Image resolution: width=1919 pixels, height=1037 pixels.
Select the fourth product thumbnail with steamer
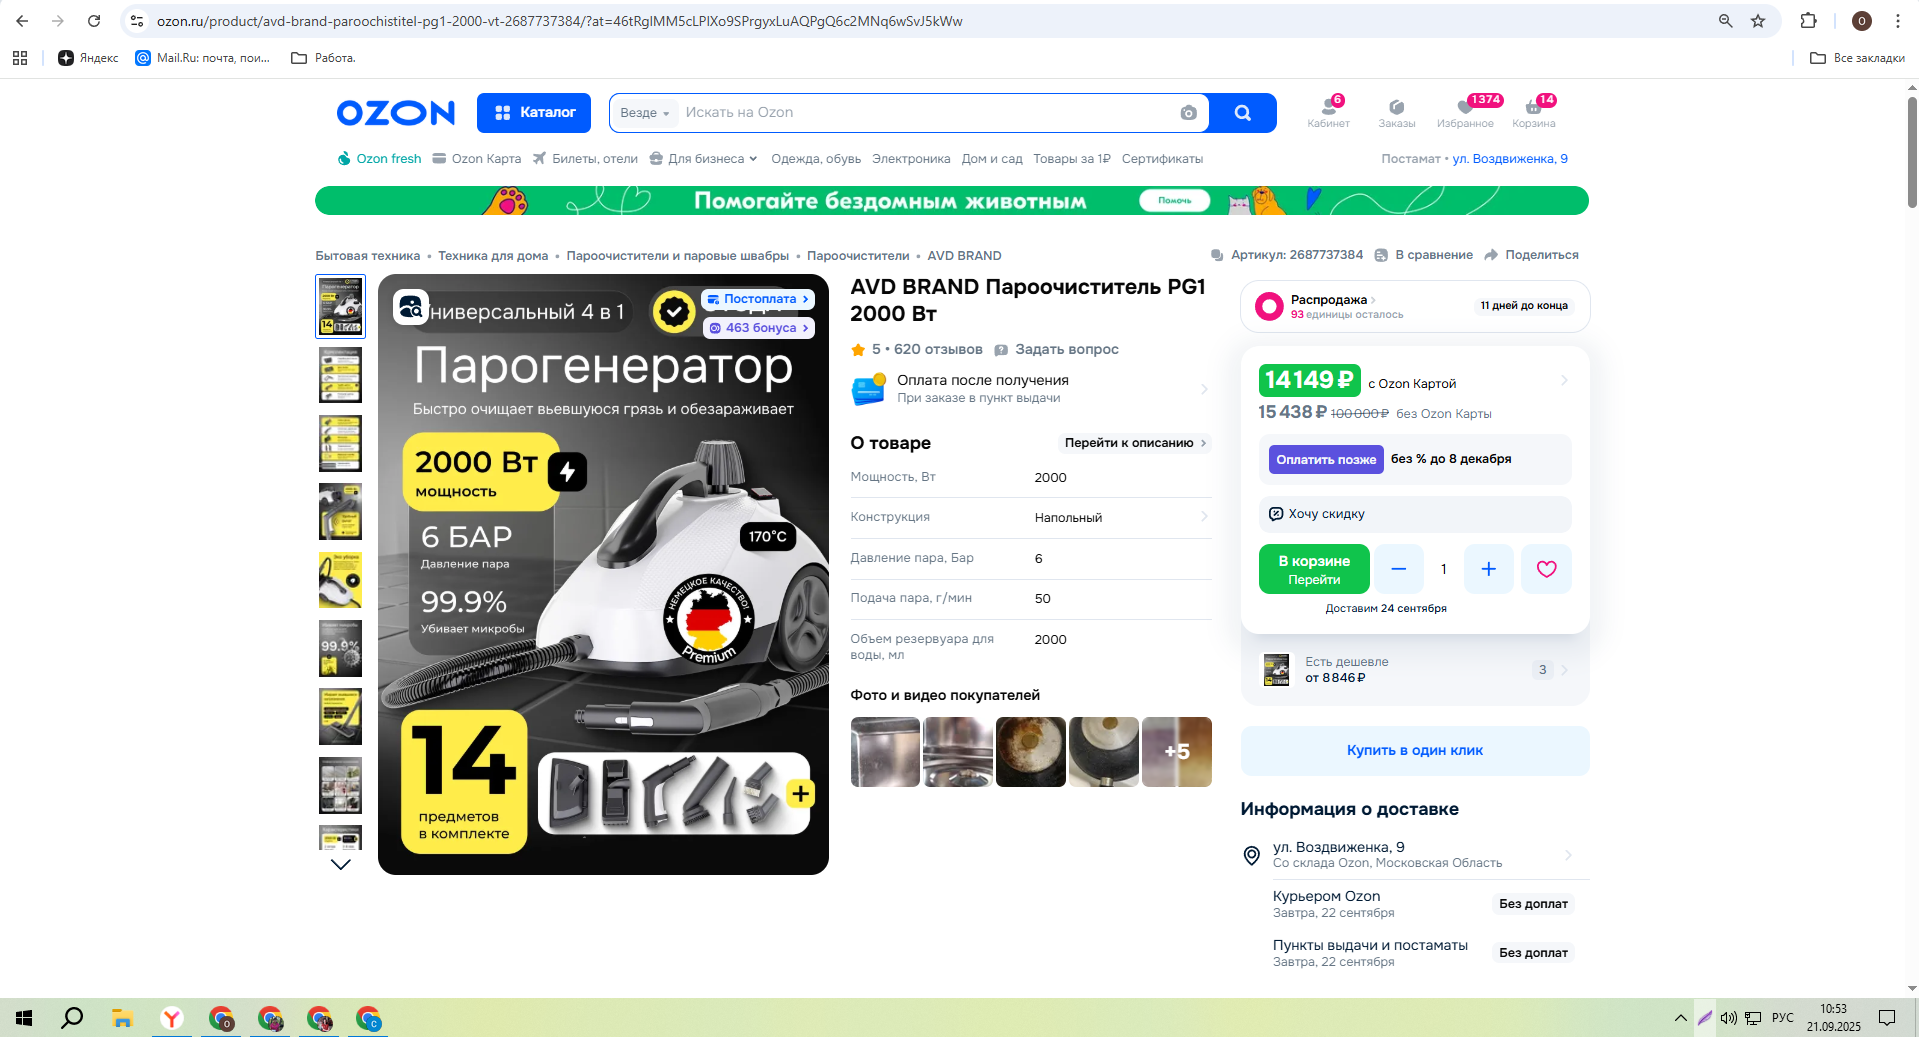(x=340, y=512)
